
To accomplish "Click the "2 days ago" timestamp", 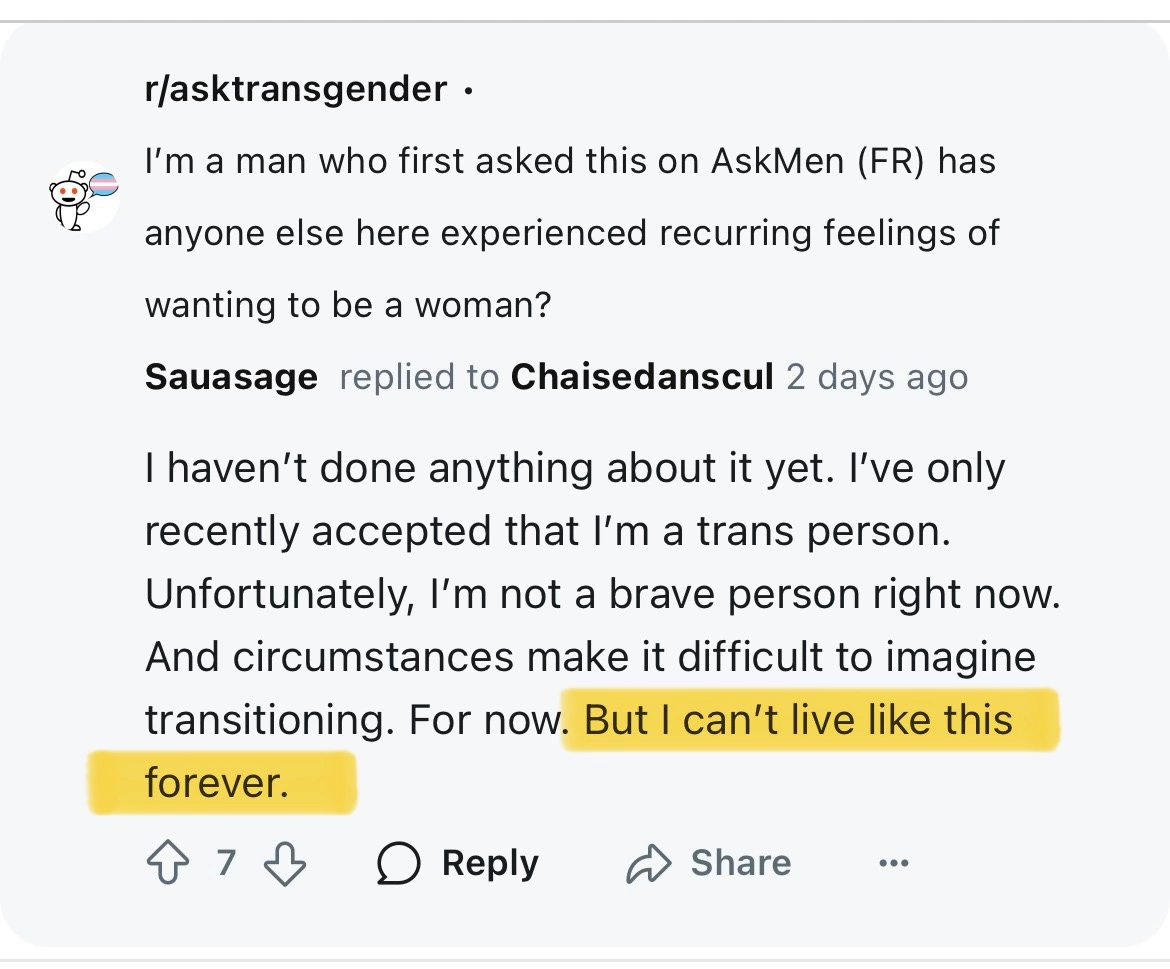I will pos(877,377).
